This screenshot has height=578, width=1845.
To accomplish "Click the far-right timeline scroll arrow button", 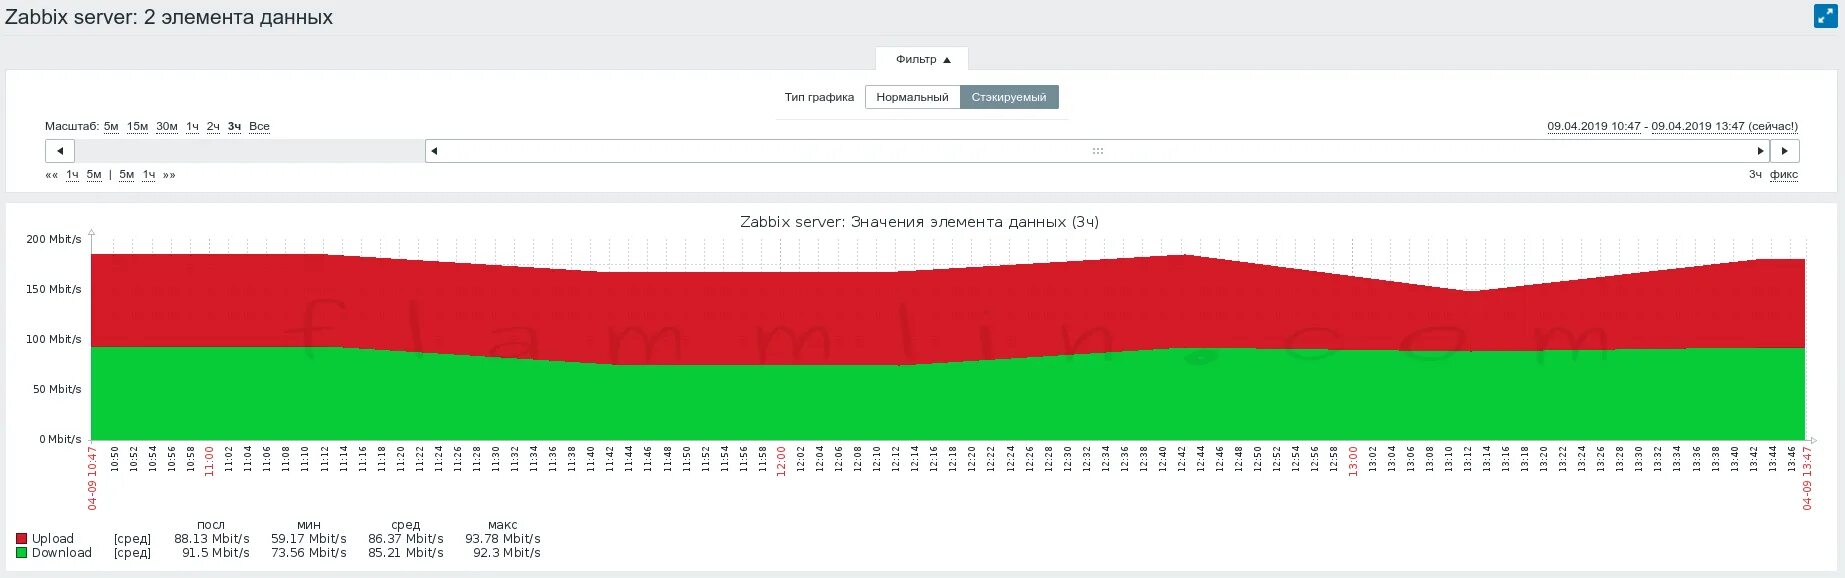I will [1785, 151].
